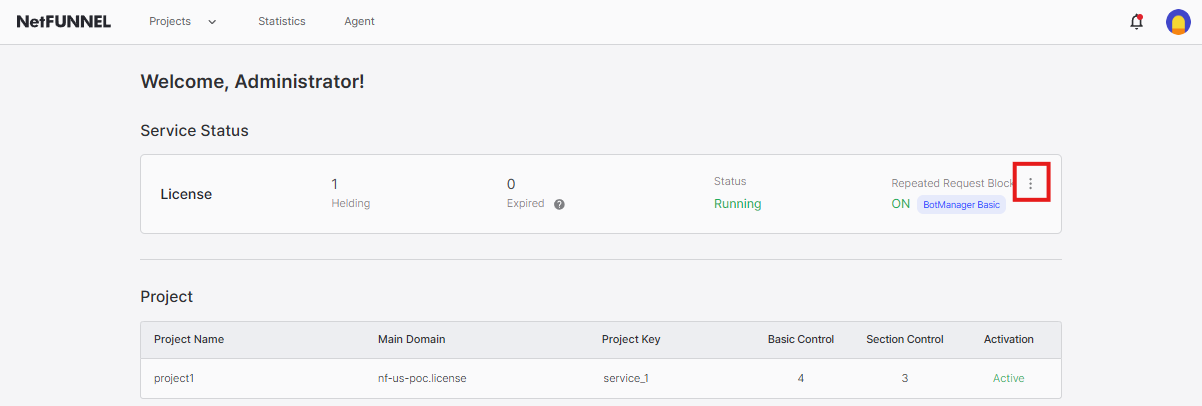
Task: Go to the Statistics page
Action: 281,21
